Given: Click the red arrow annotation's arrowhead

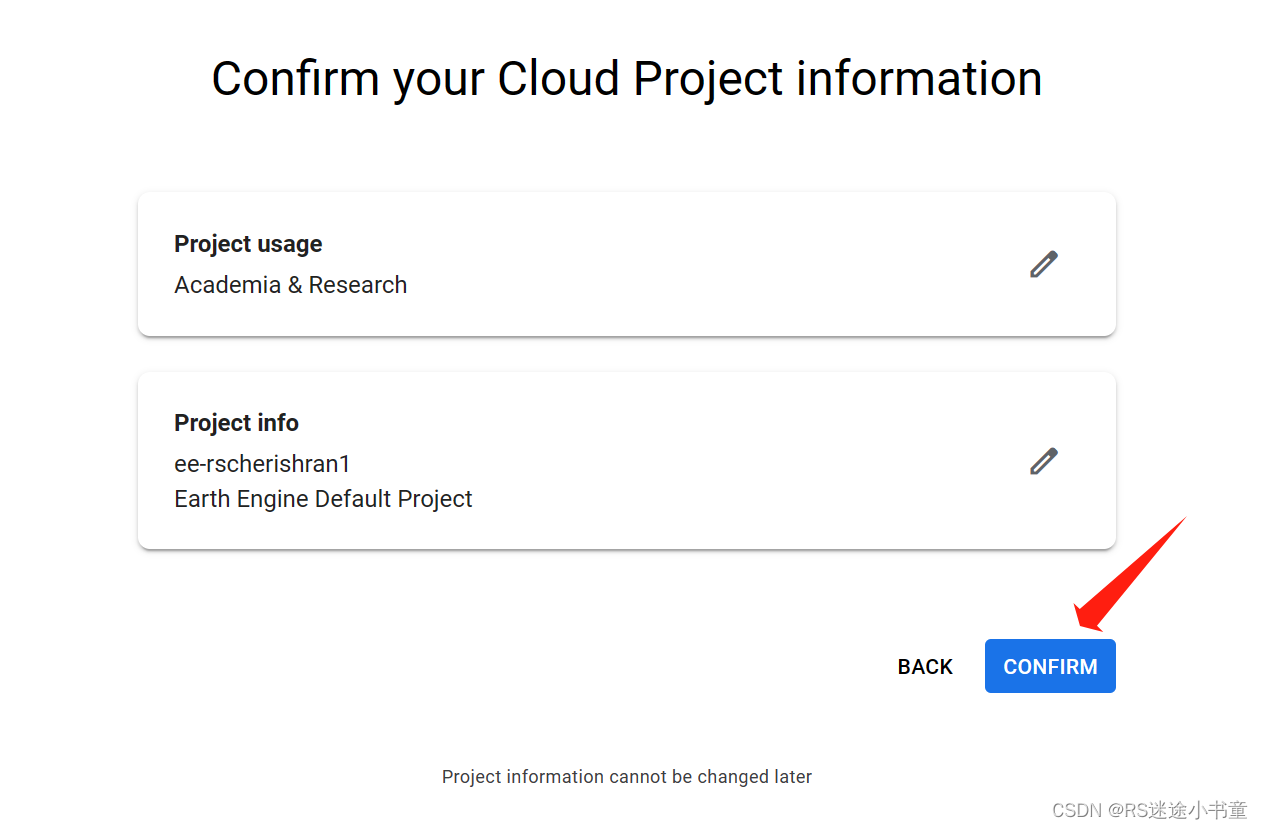Looking at the screenshot, I should [1092, 615].
